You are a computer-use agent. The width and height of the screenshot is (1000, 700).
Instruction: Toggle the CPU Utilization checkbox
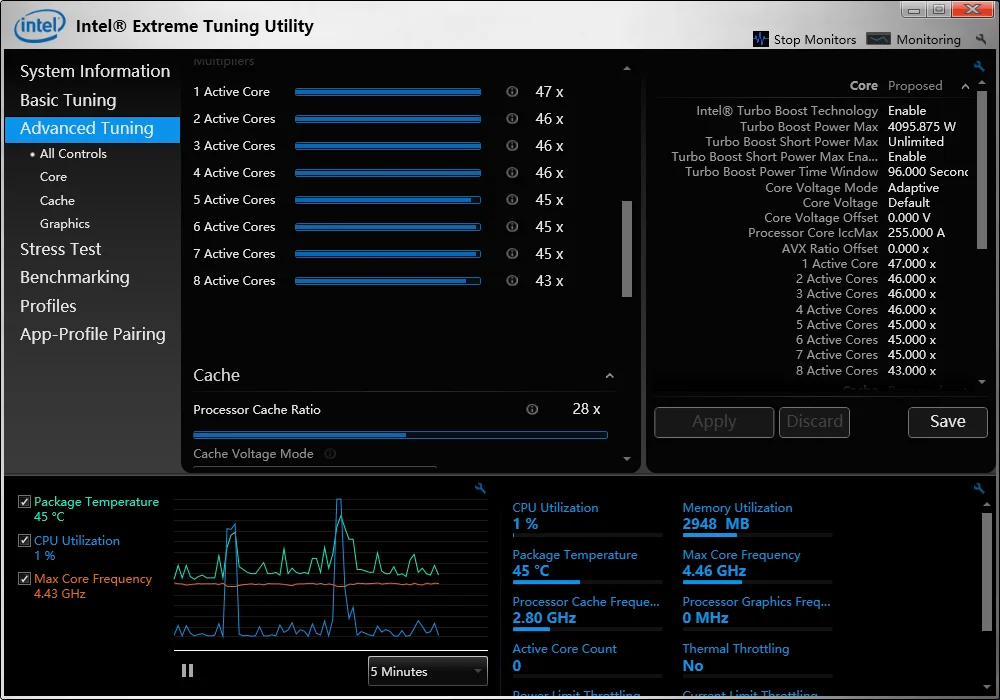[x=25, y=540]
